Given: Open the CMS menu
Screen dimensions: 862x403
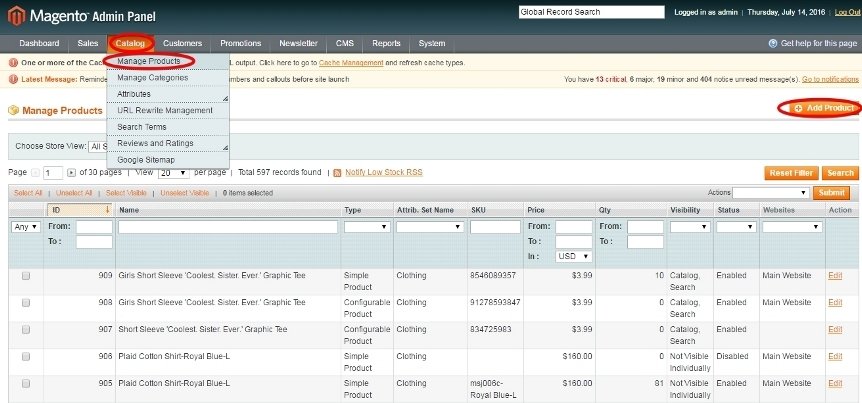Looking at the screenshot, I should click(x=345, y=43).
